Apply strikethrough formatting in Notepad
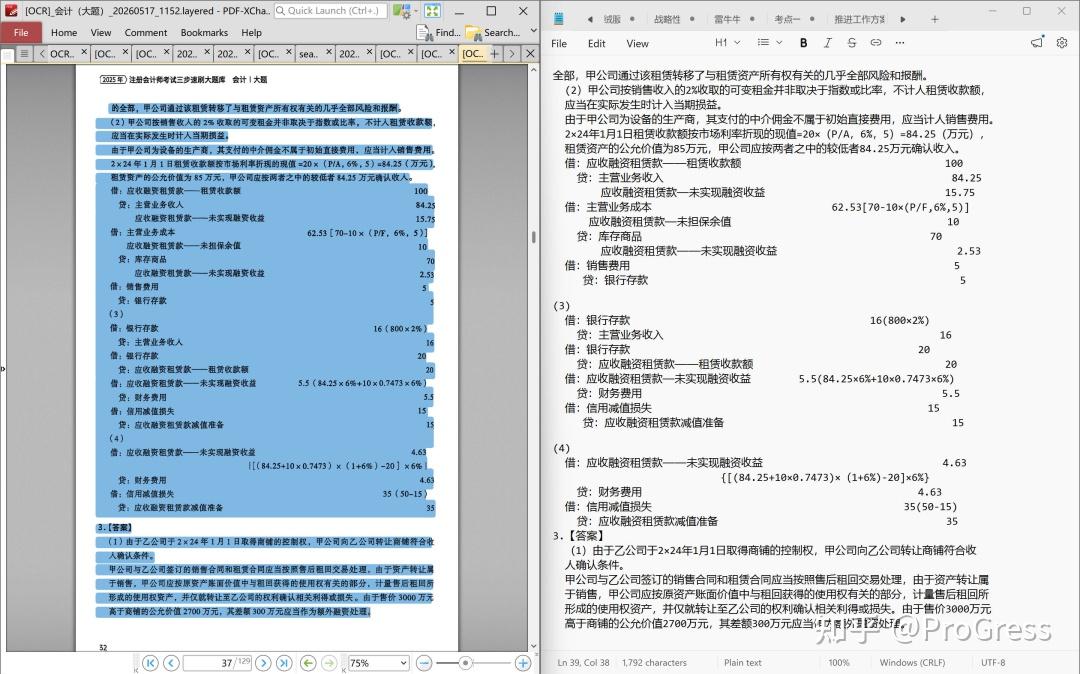The width and height of the screenshot is (1080, 674). click(851, 43)
